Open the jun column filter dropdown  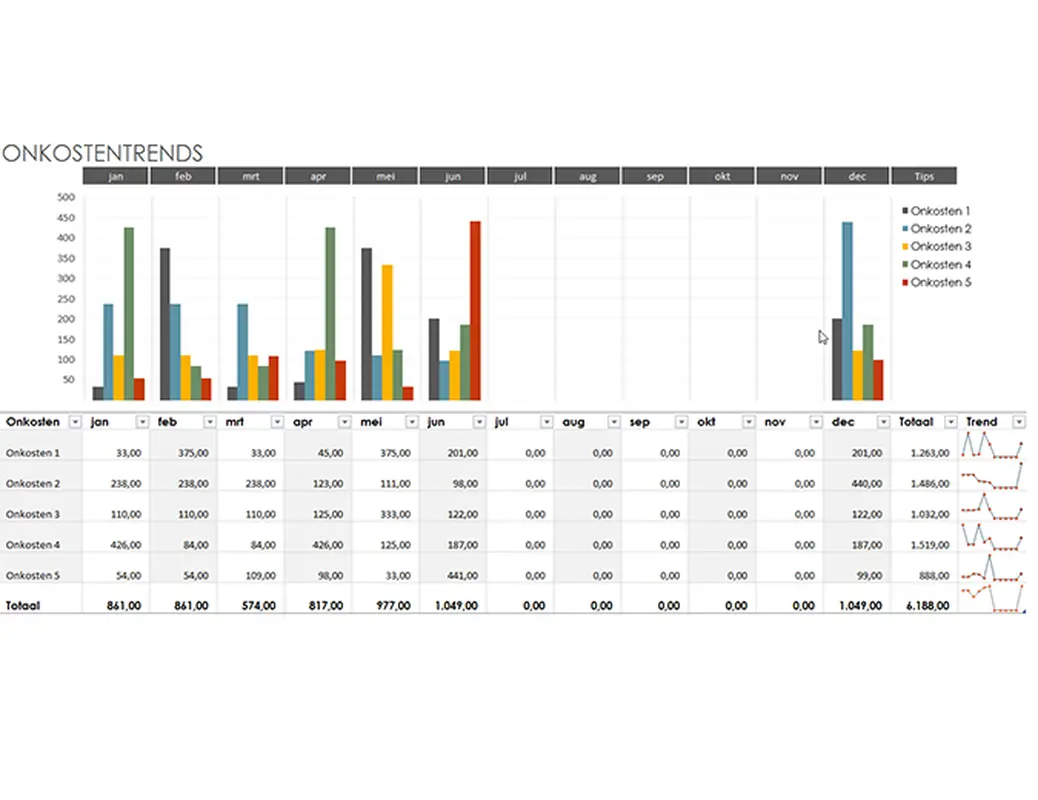[478, 421]
